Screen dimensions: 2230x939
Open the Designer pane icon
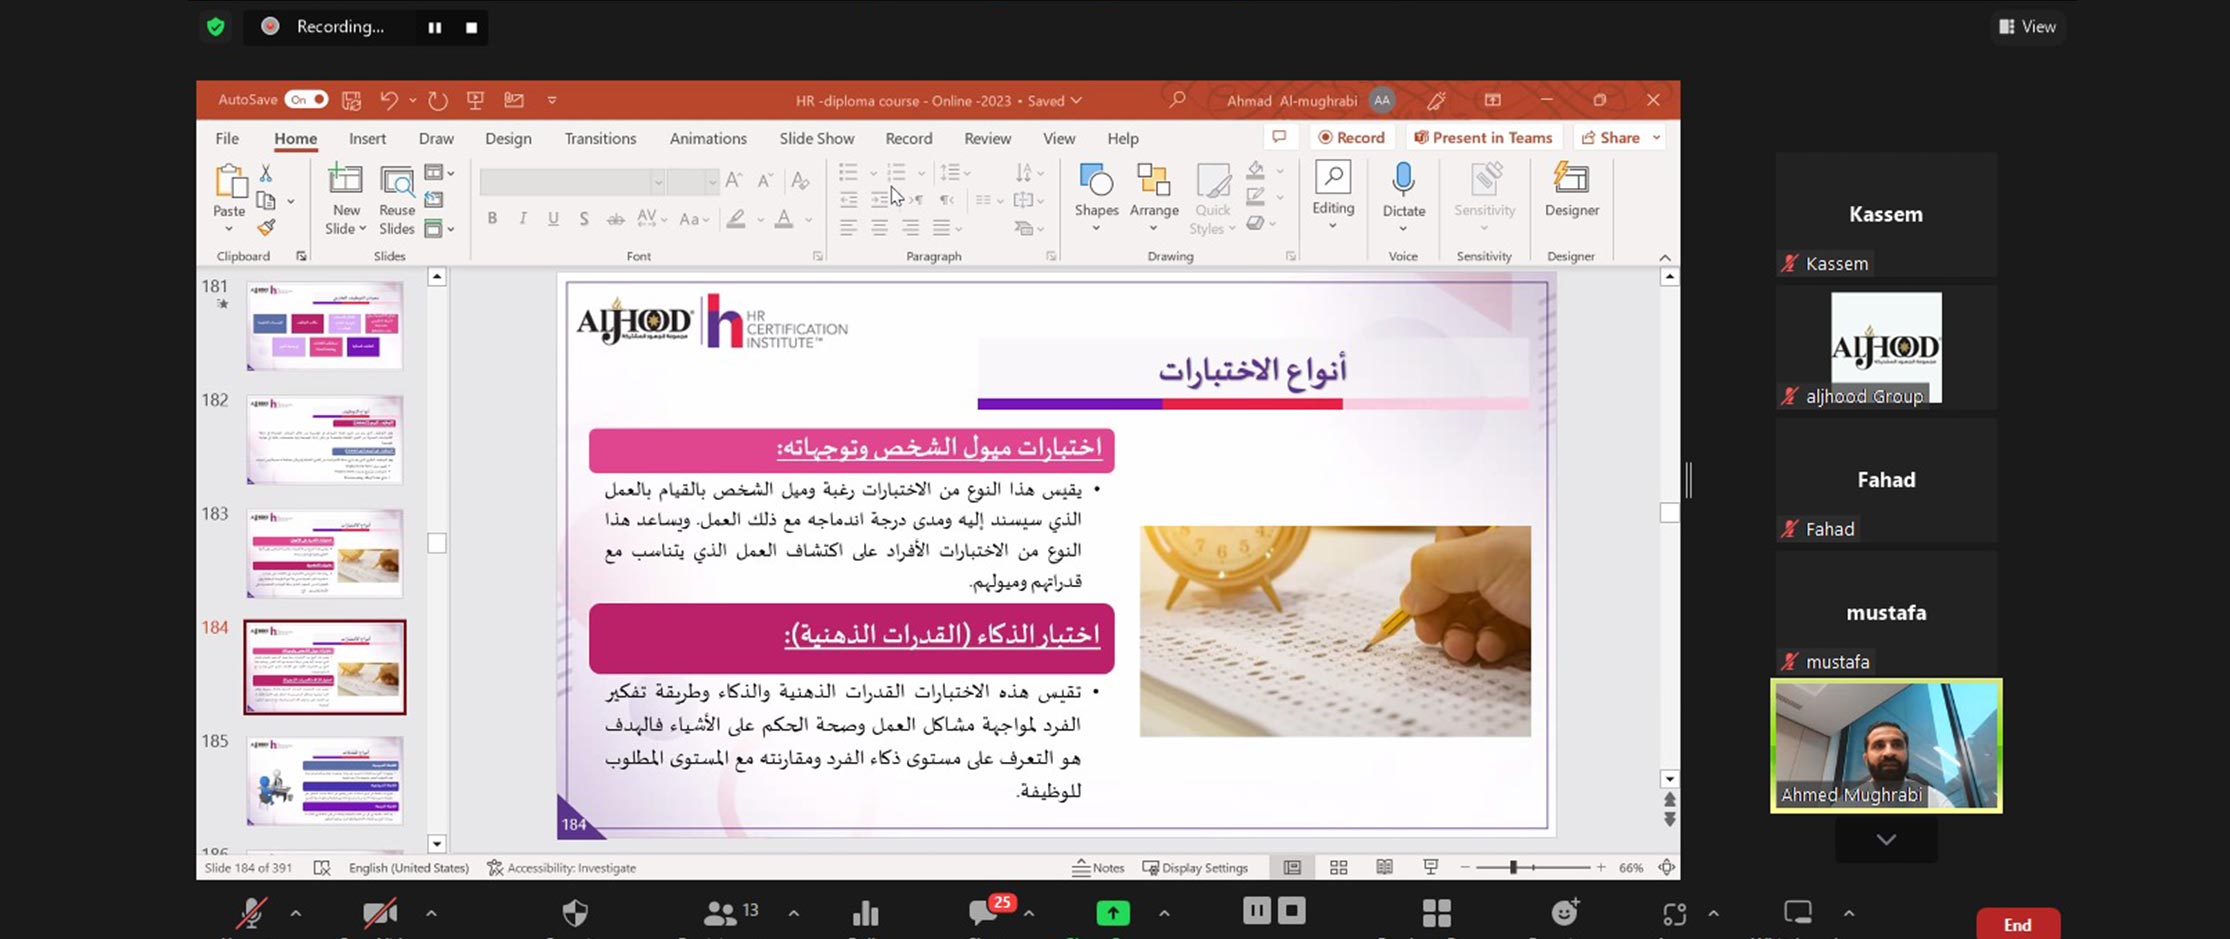coord(1571,181)
